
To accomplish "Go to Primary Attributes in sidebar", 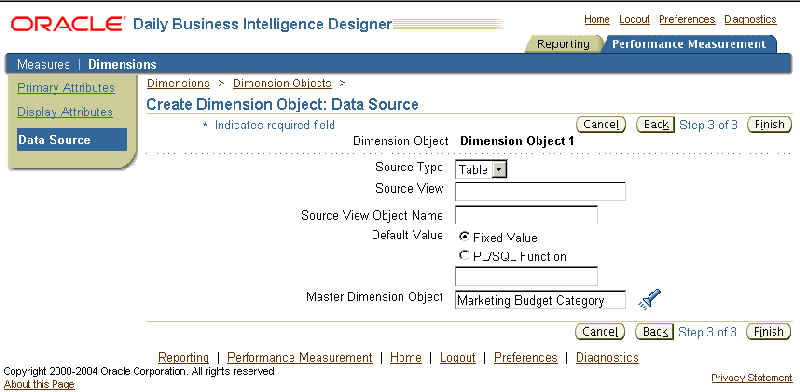I will [x=66, y=88].
